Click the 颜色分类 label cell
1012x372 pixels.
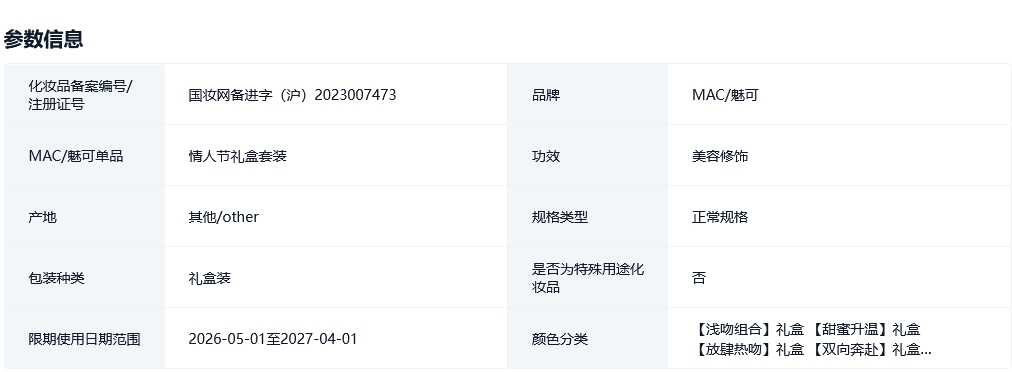(x=587, y=338)
